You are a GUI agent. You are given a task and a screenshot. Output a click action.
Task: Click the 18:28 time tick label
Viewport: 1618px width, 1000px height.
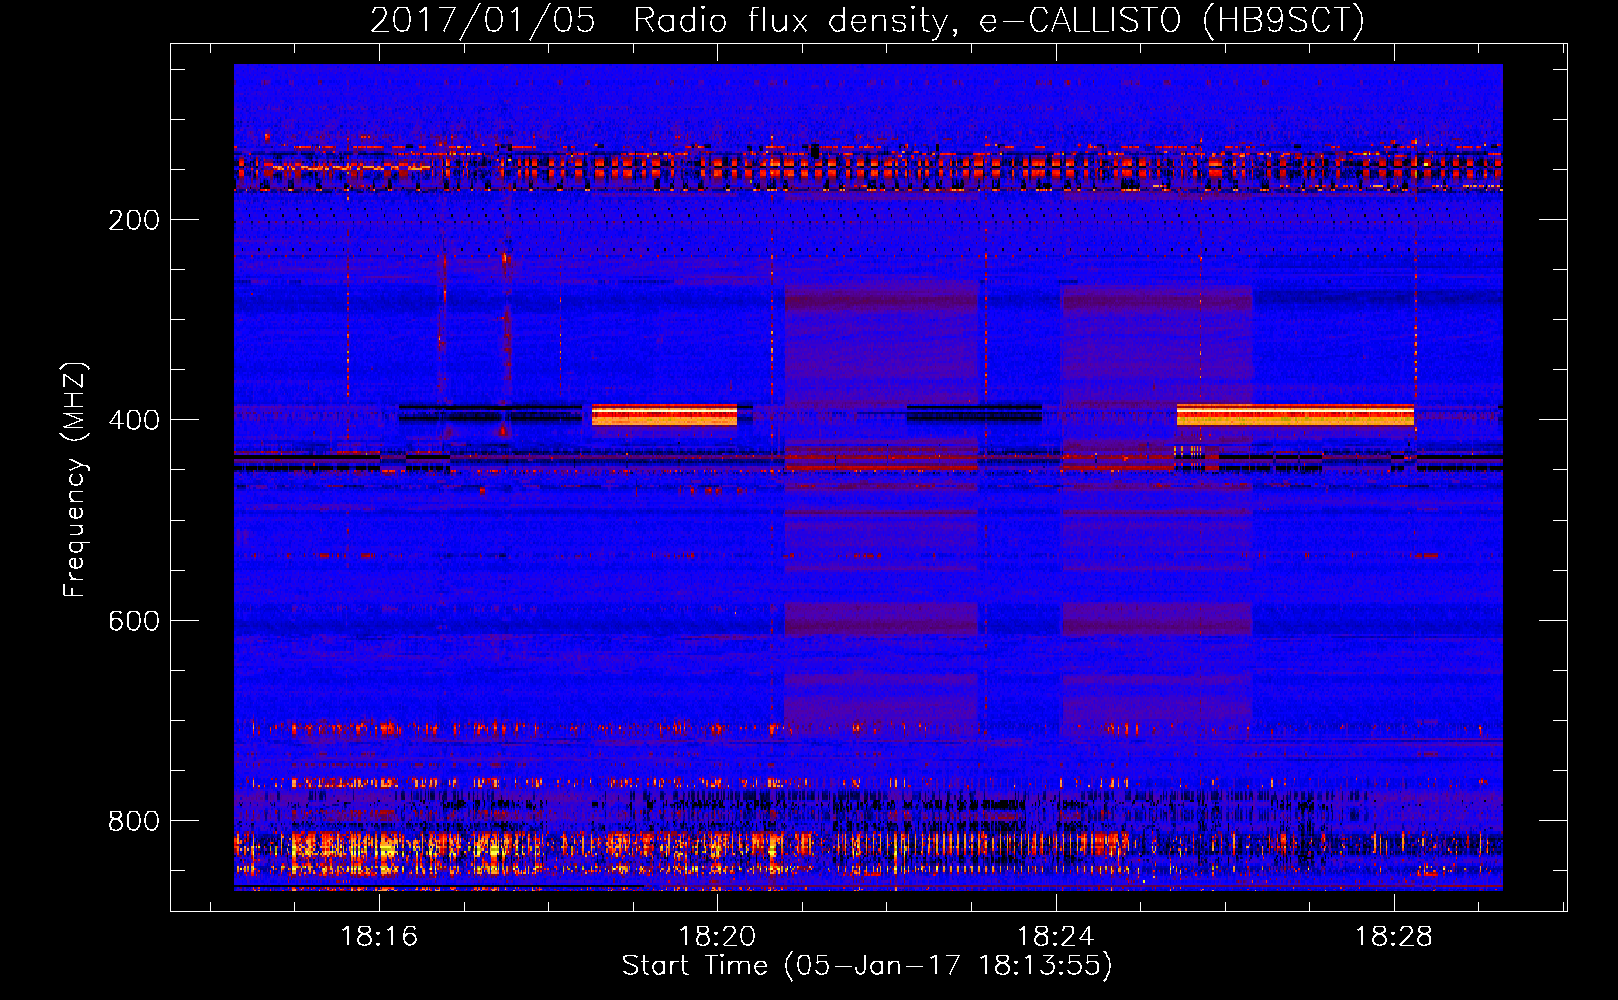(1393, 936)
